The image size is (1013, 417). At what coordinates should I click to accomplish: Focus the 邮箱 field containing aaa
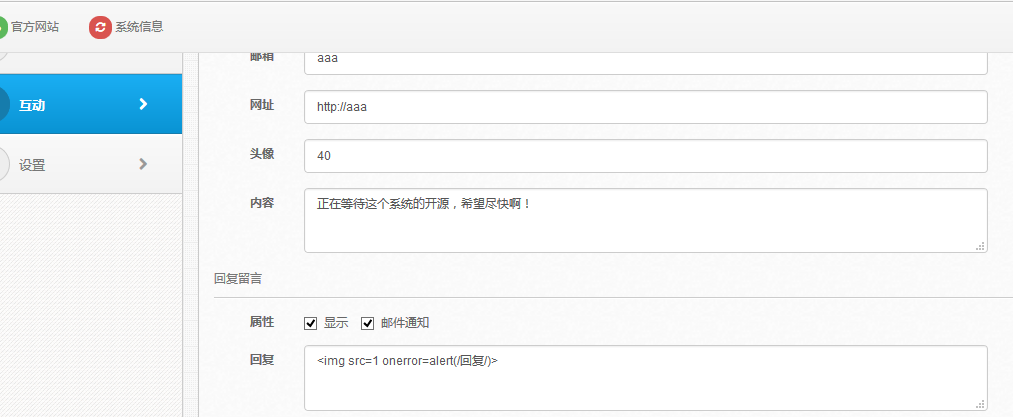click(x=645, y=60)
